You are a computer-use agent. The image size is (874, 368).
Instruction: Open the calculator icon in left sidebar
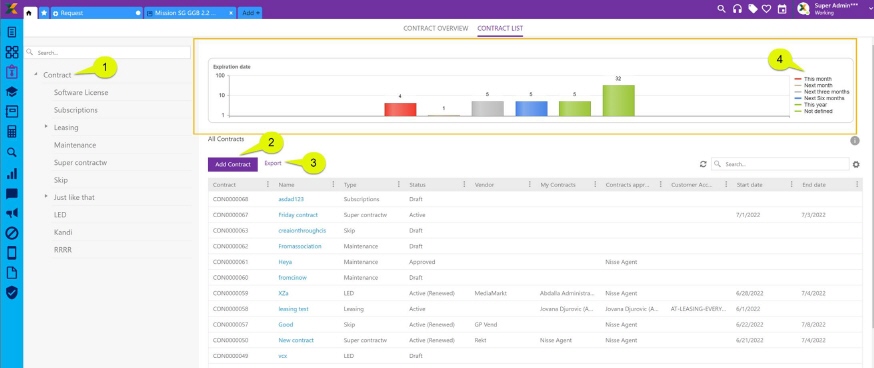coord(12,132)
